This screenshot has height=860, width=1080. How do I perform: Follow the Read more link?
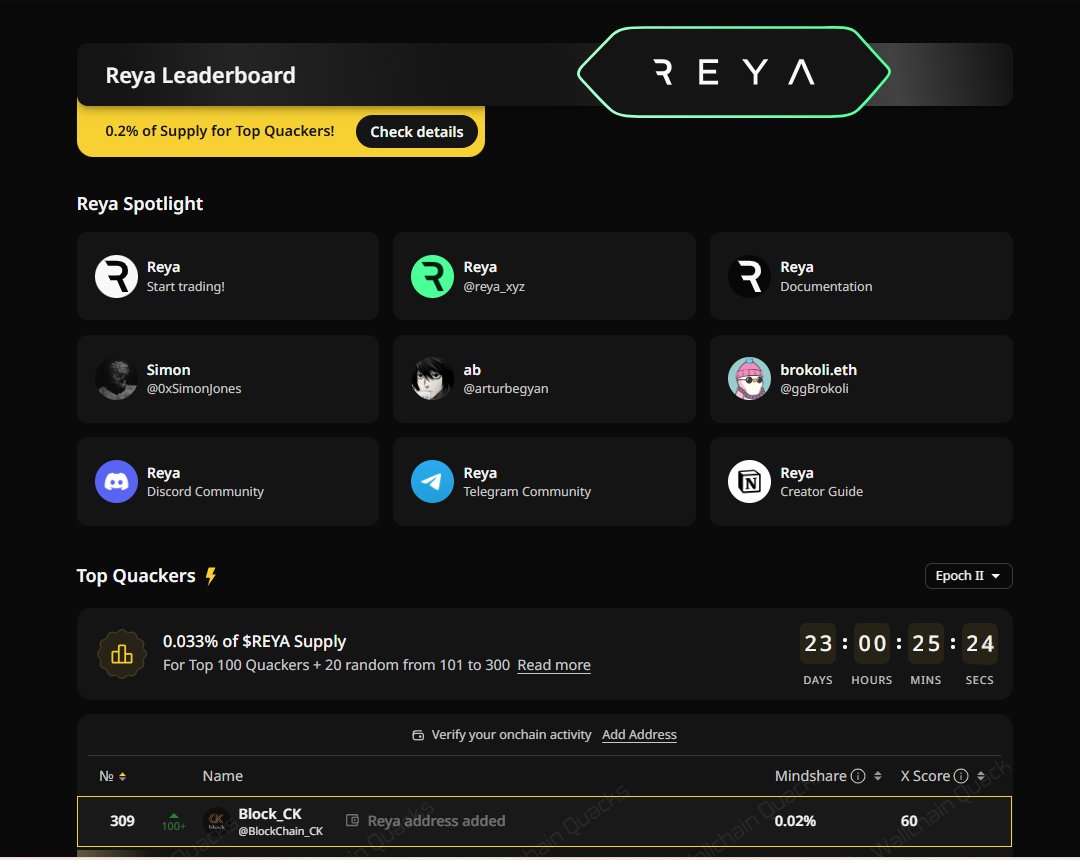554,665
